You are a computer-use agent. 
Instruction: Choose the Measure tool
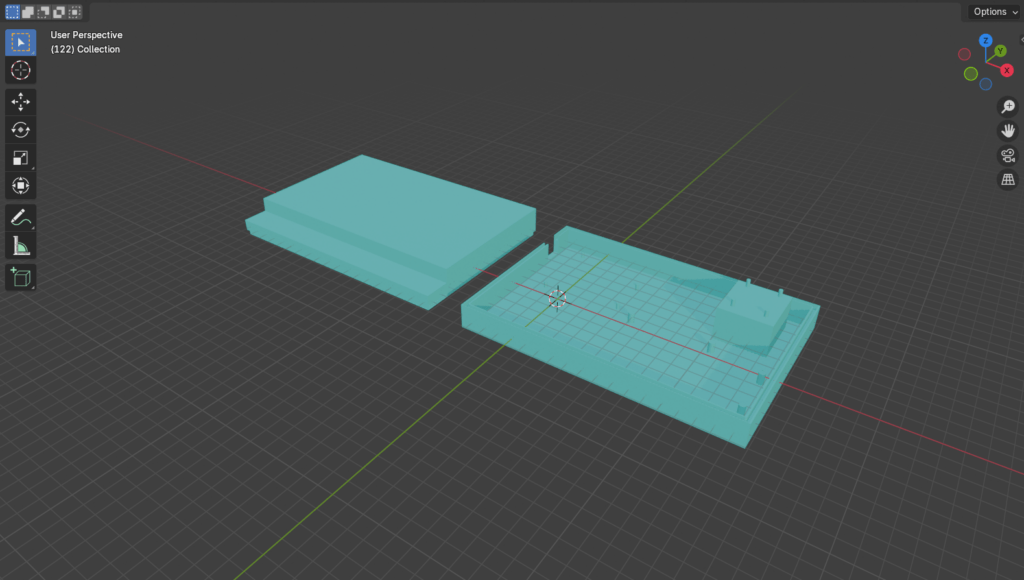pyautogui.click(x=20, y=246)
